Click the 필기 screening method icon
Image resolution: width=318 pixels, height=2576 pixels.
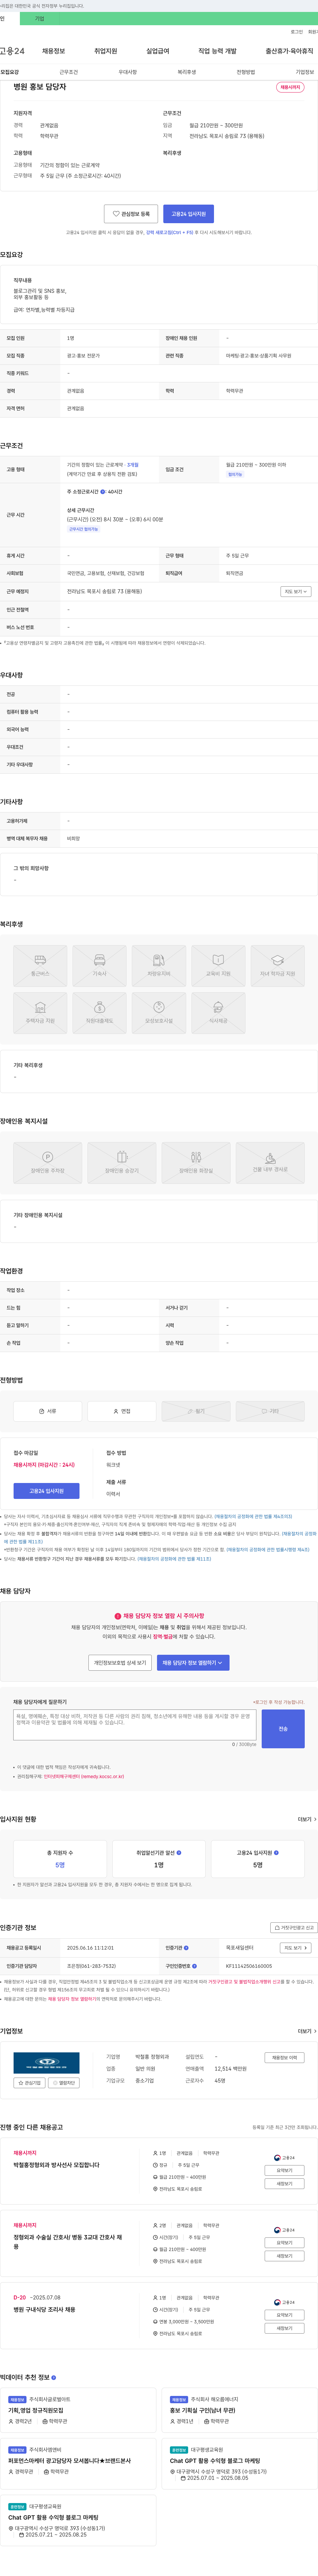point(196,1411)
